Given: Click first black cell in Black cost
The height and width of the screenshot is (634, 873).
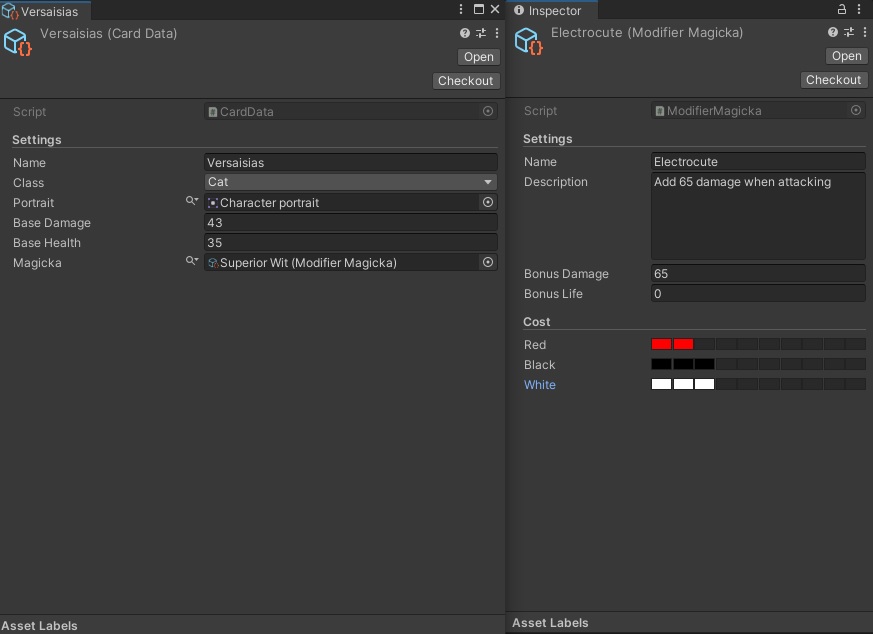Looking at the screenshot, I should point(661,365).
